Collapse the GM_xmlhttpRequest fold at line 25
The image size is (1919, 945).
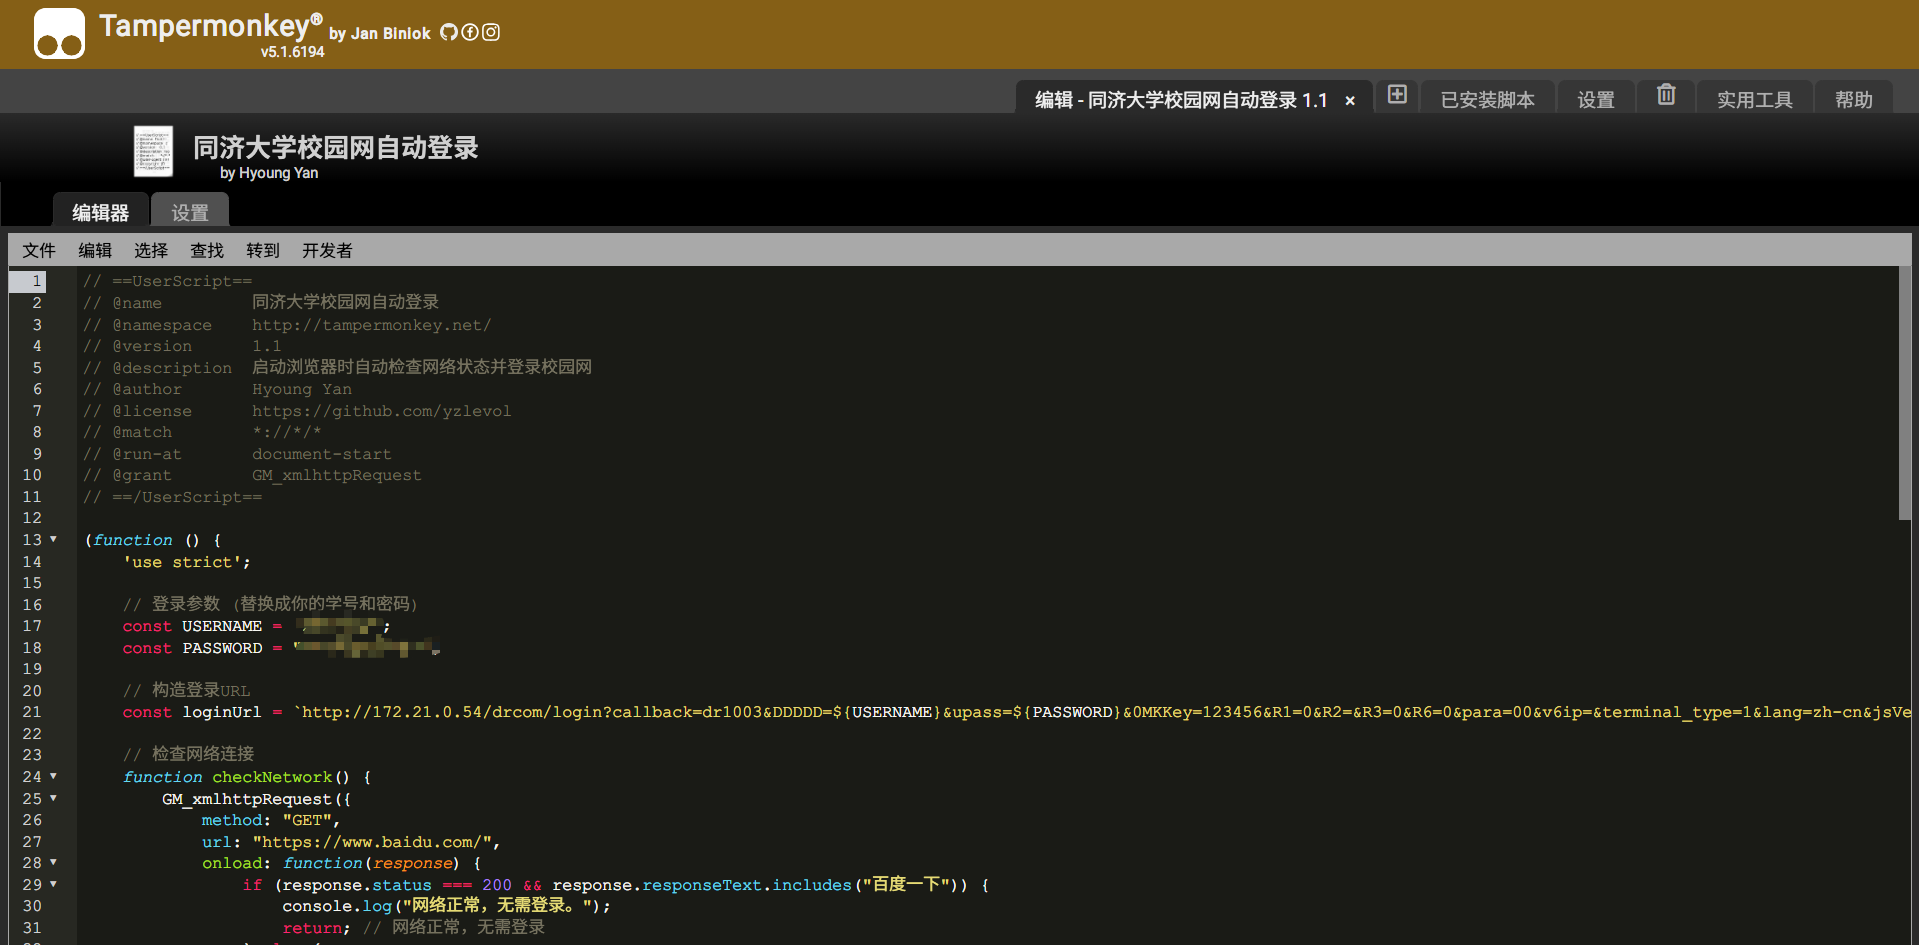[x=54, y=799]
